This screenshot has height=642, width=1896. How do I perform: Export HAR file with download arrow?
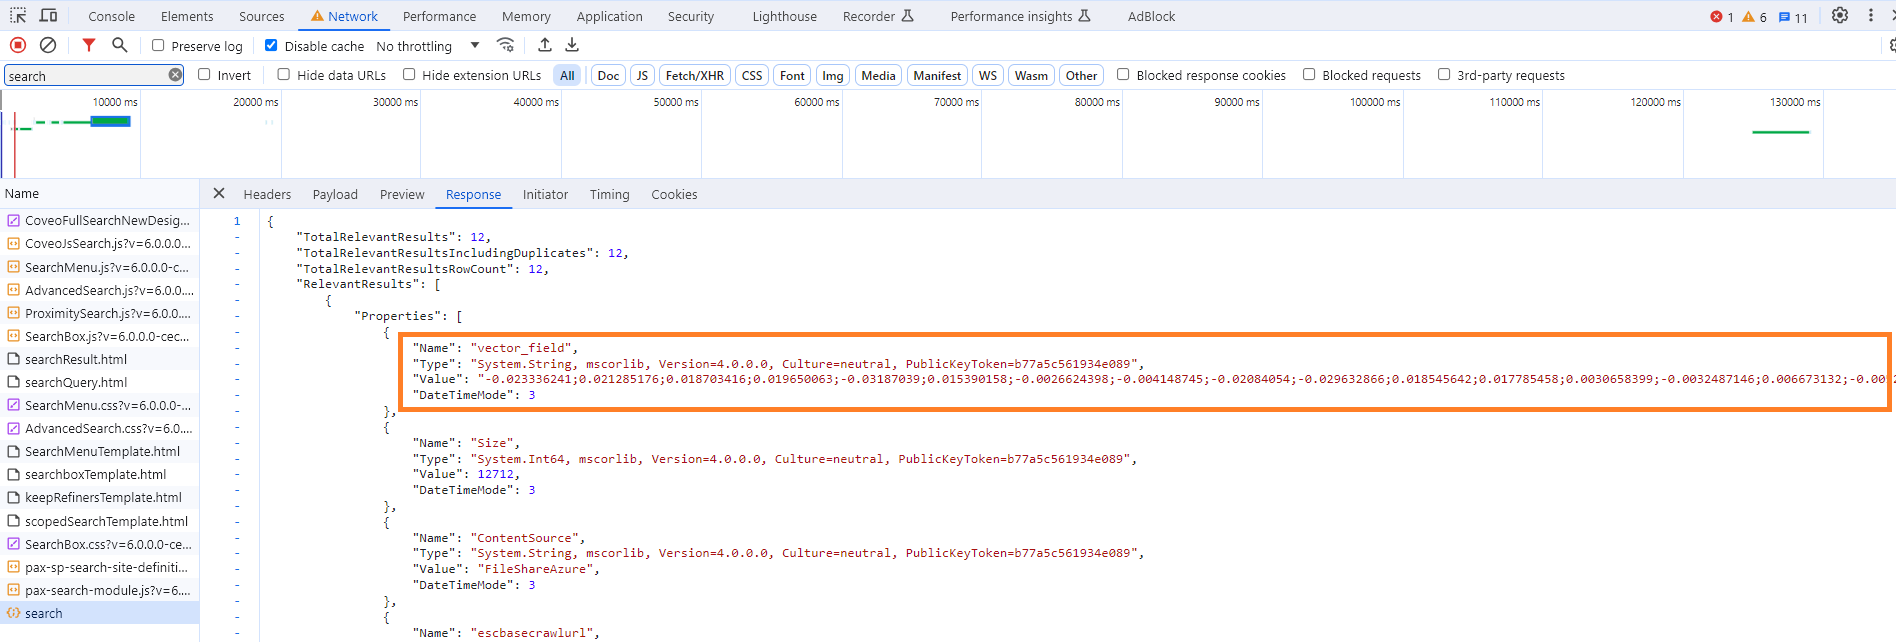[x=572, y=45]
